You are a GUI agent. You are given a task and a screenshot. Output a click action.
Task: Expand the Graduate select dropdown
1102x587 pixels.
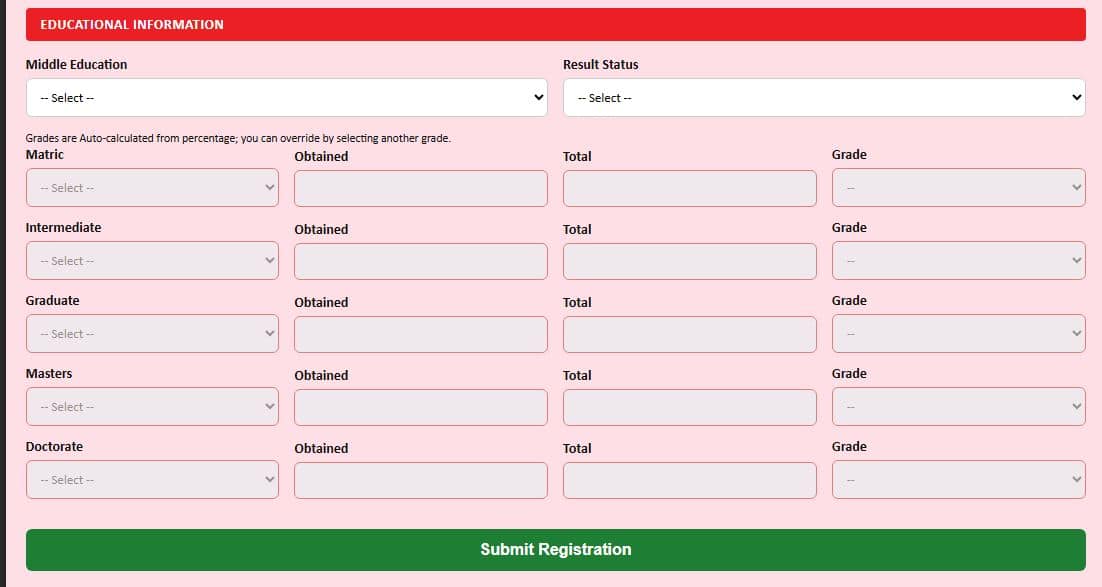tap(153, 334)
